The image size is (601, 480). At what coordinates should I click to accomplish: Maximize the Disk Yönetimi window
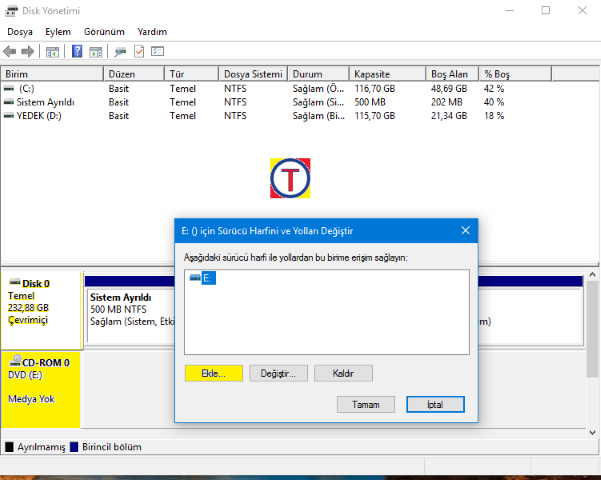click(x=546, y=10)
